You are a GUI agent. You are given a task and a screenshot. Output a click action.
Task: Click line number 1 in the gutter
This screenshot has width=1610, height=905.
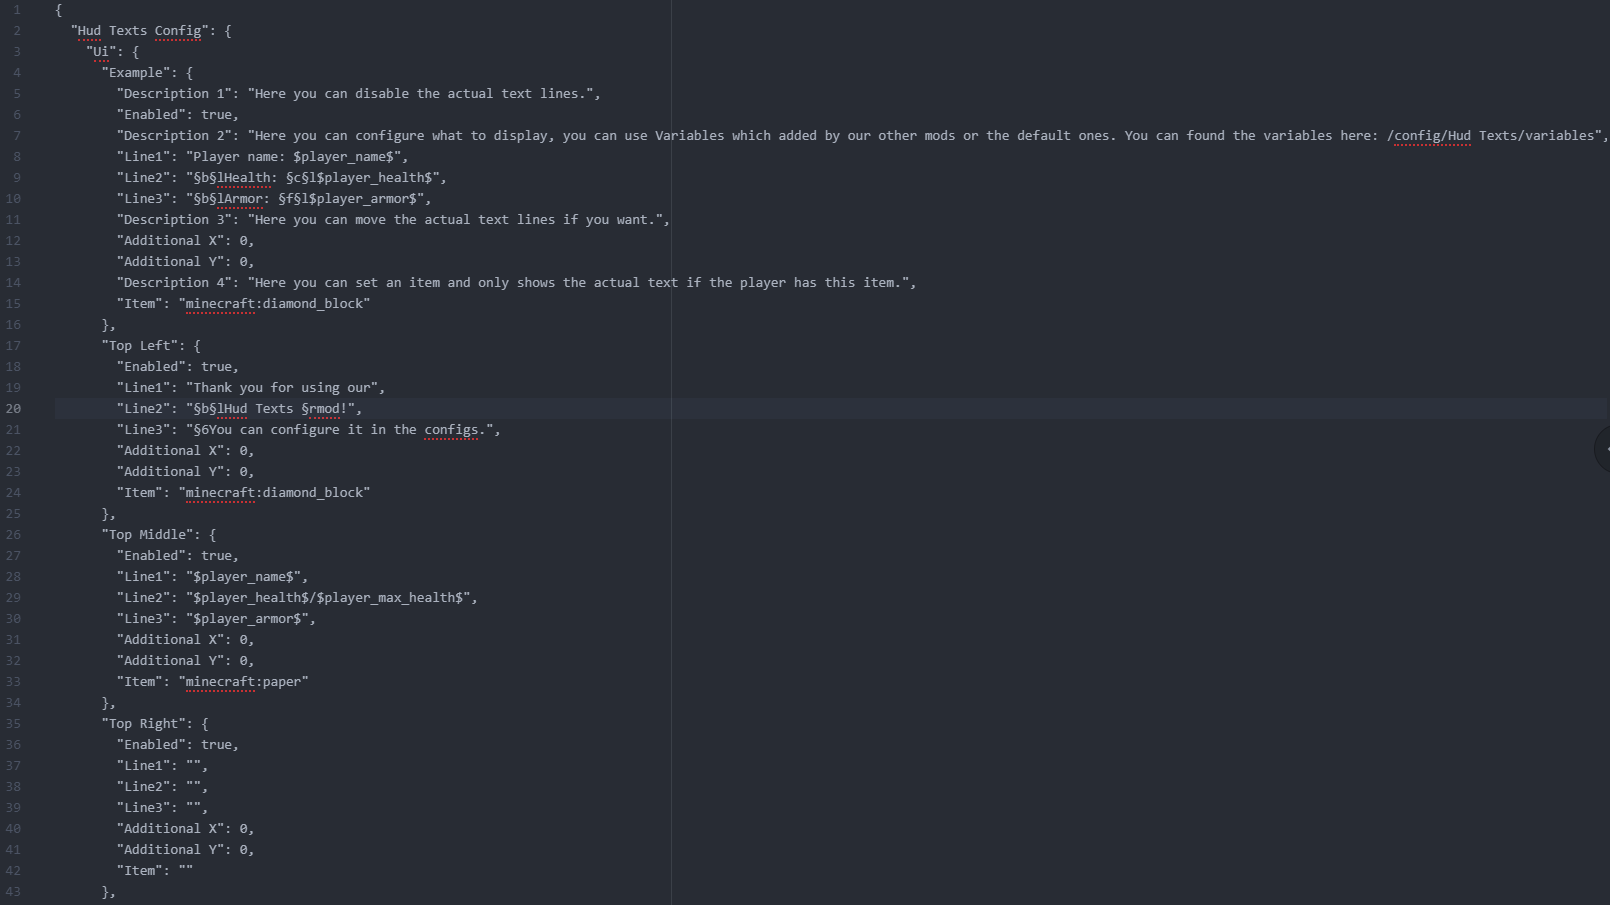[16, 9]
